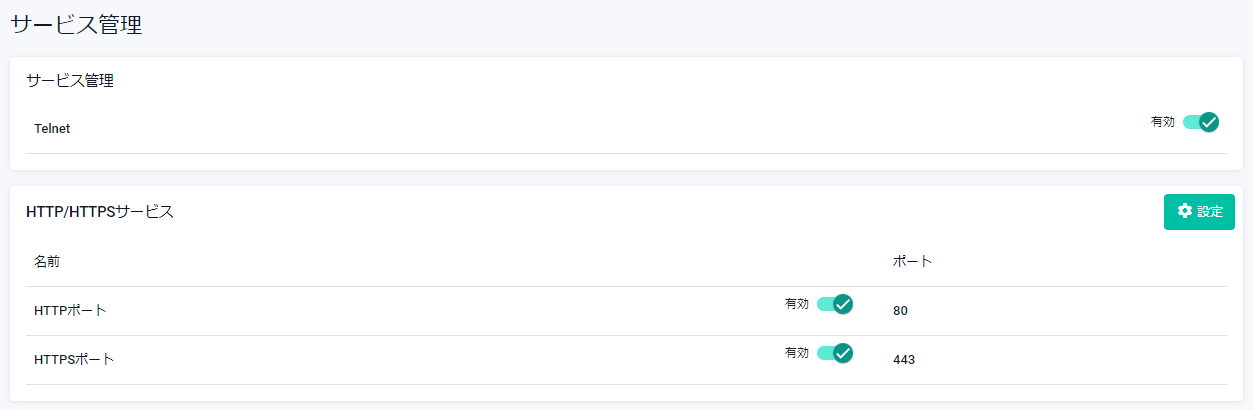
Task: Click the 名前 column header
Action: [x=47, y=262]
